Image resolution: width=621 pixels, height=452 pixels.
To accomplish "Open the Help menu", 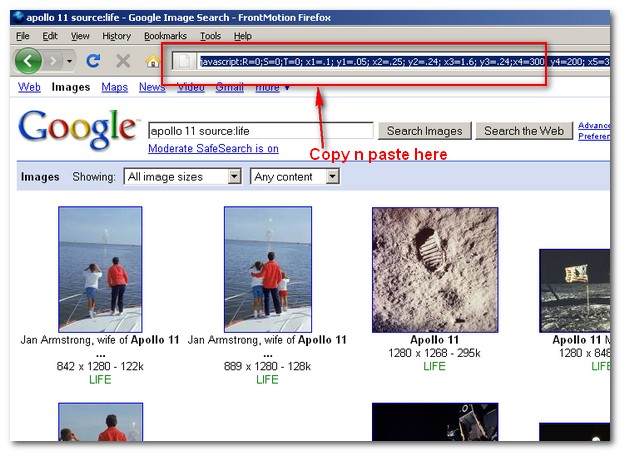I will pyautogui.click(x=242, y=36).
